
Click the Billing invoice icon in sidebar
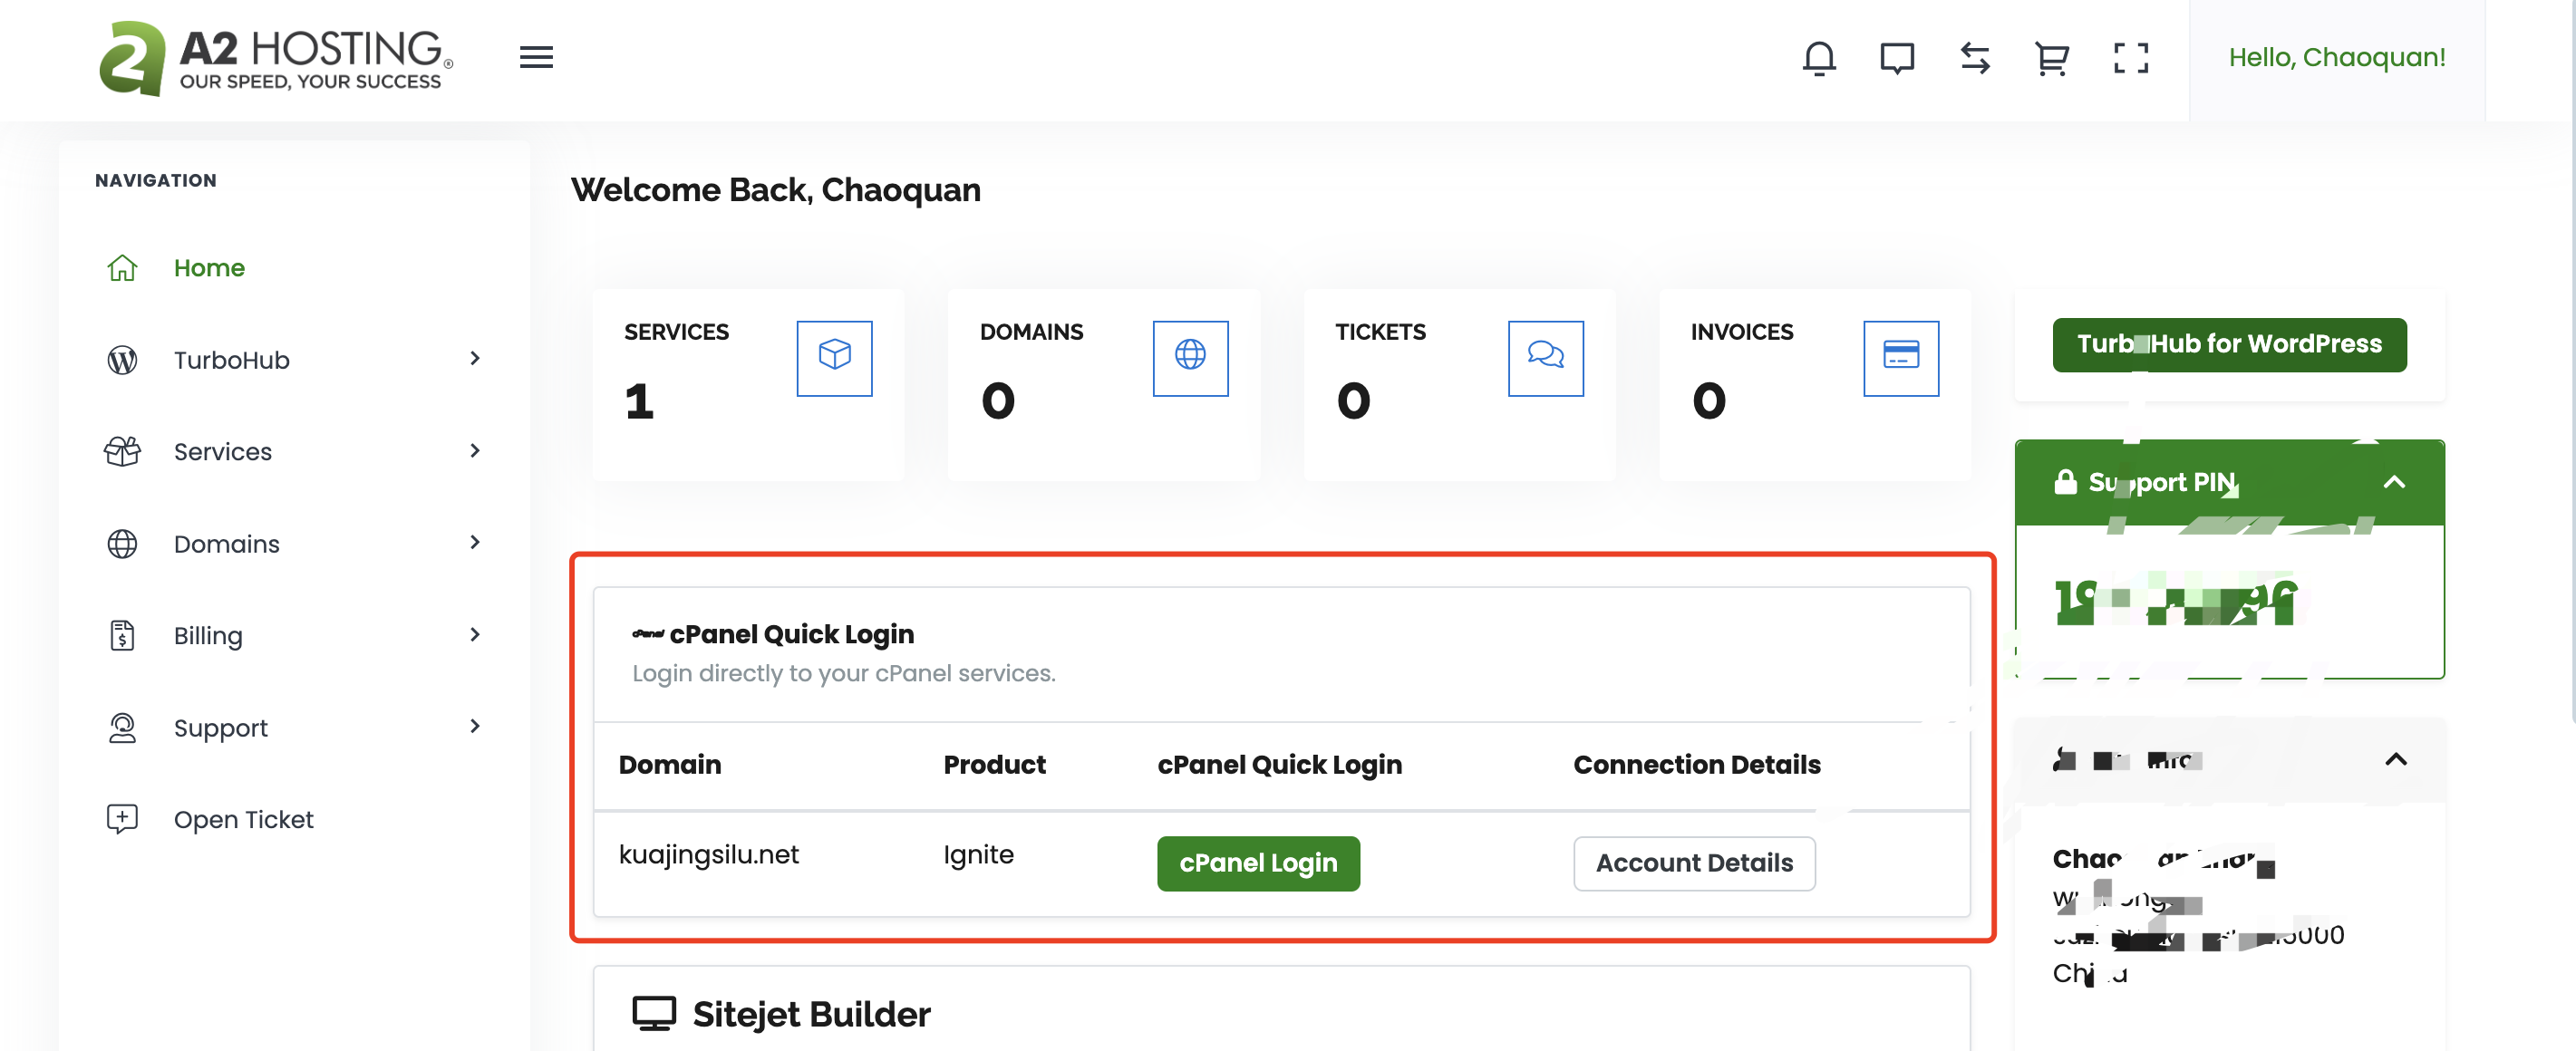(122, 635)
